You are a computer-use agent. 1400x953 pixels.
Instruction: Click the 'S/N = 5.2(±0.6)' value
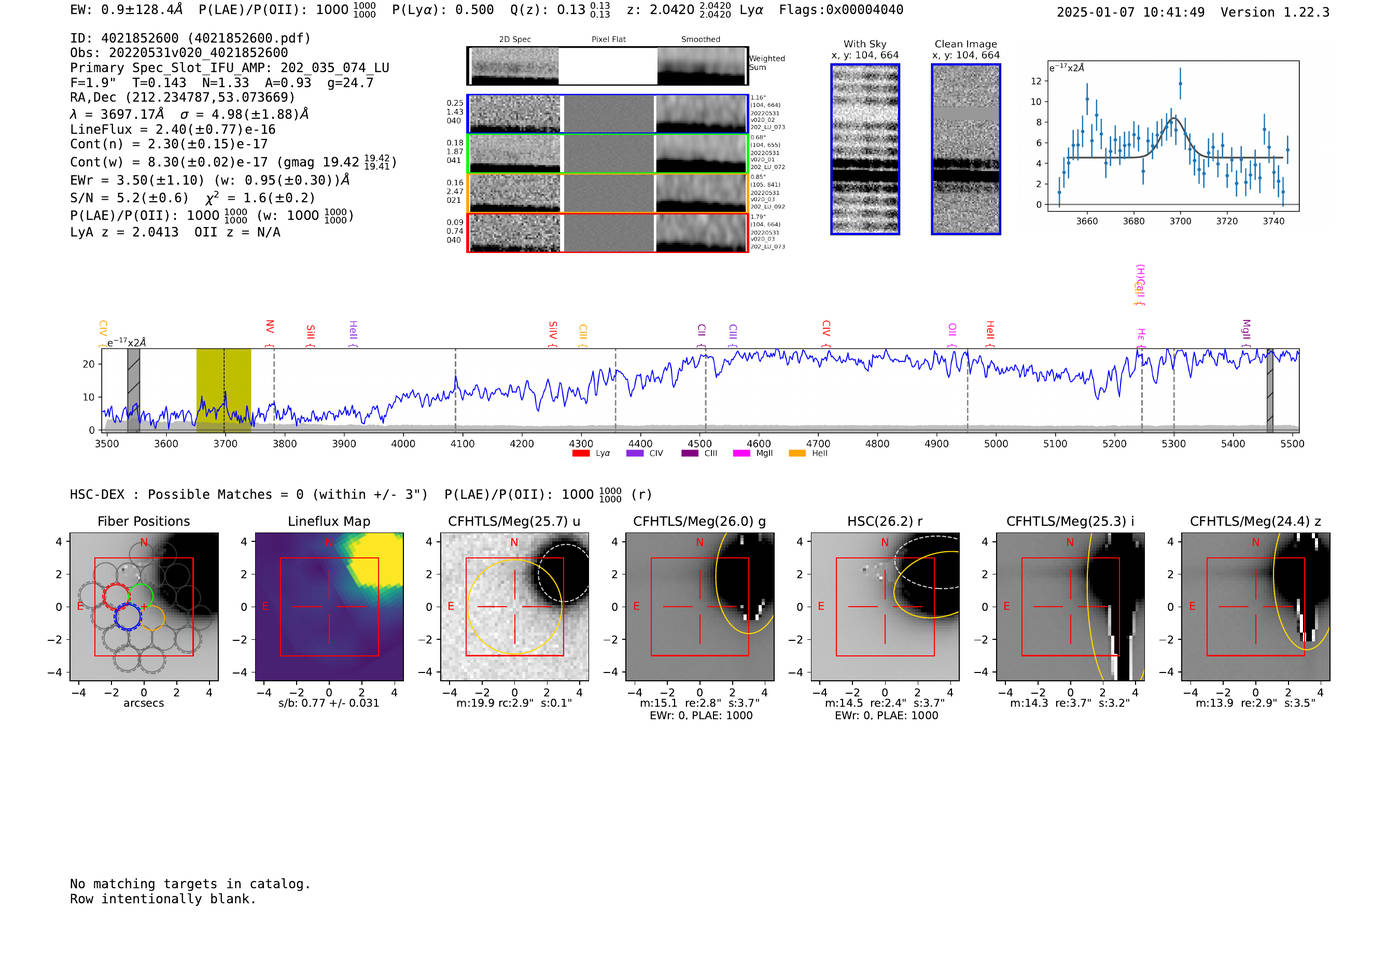(x=129, y=198)
